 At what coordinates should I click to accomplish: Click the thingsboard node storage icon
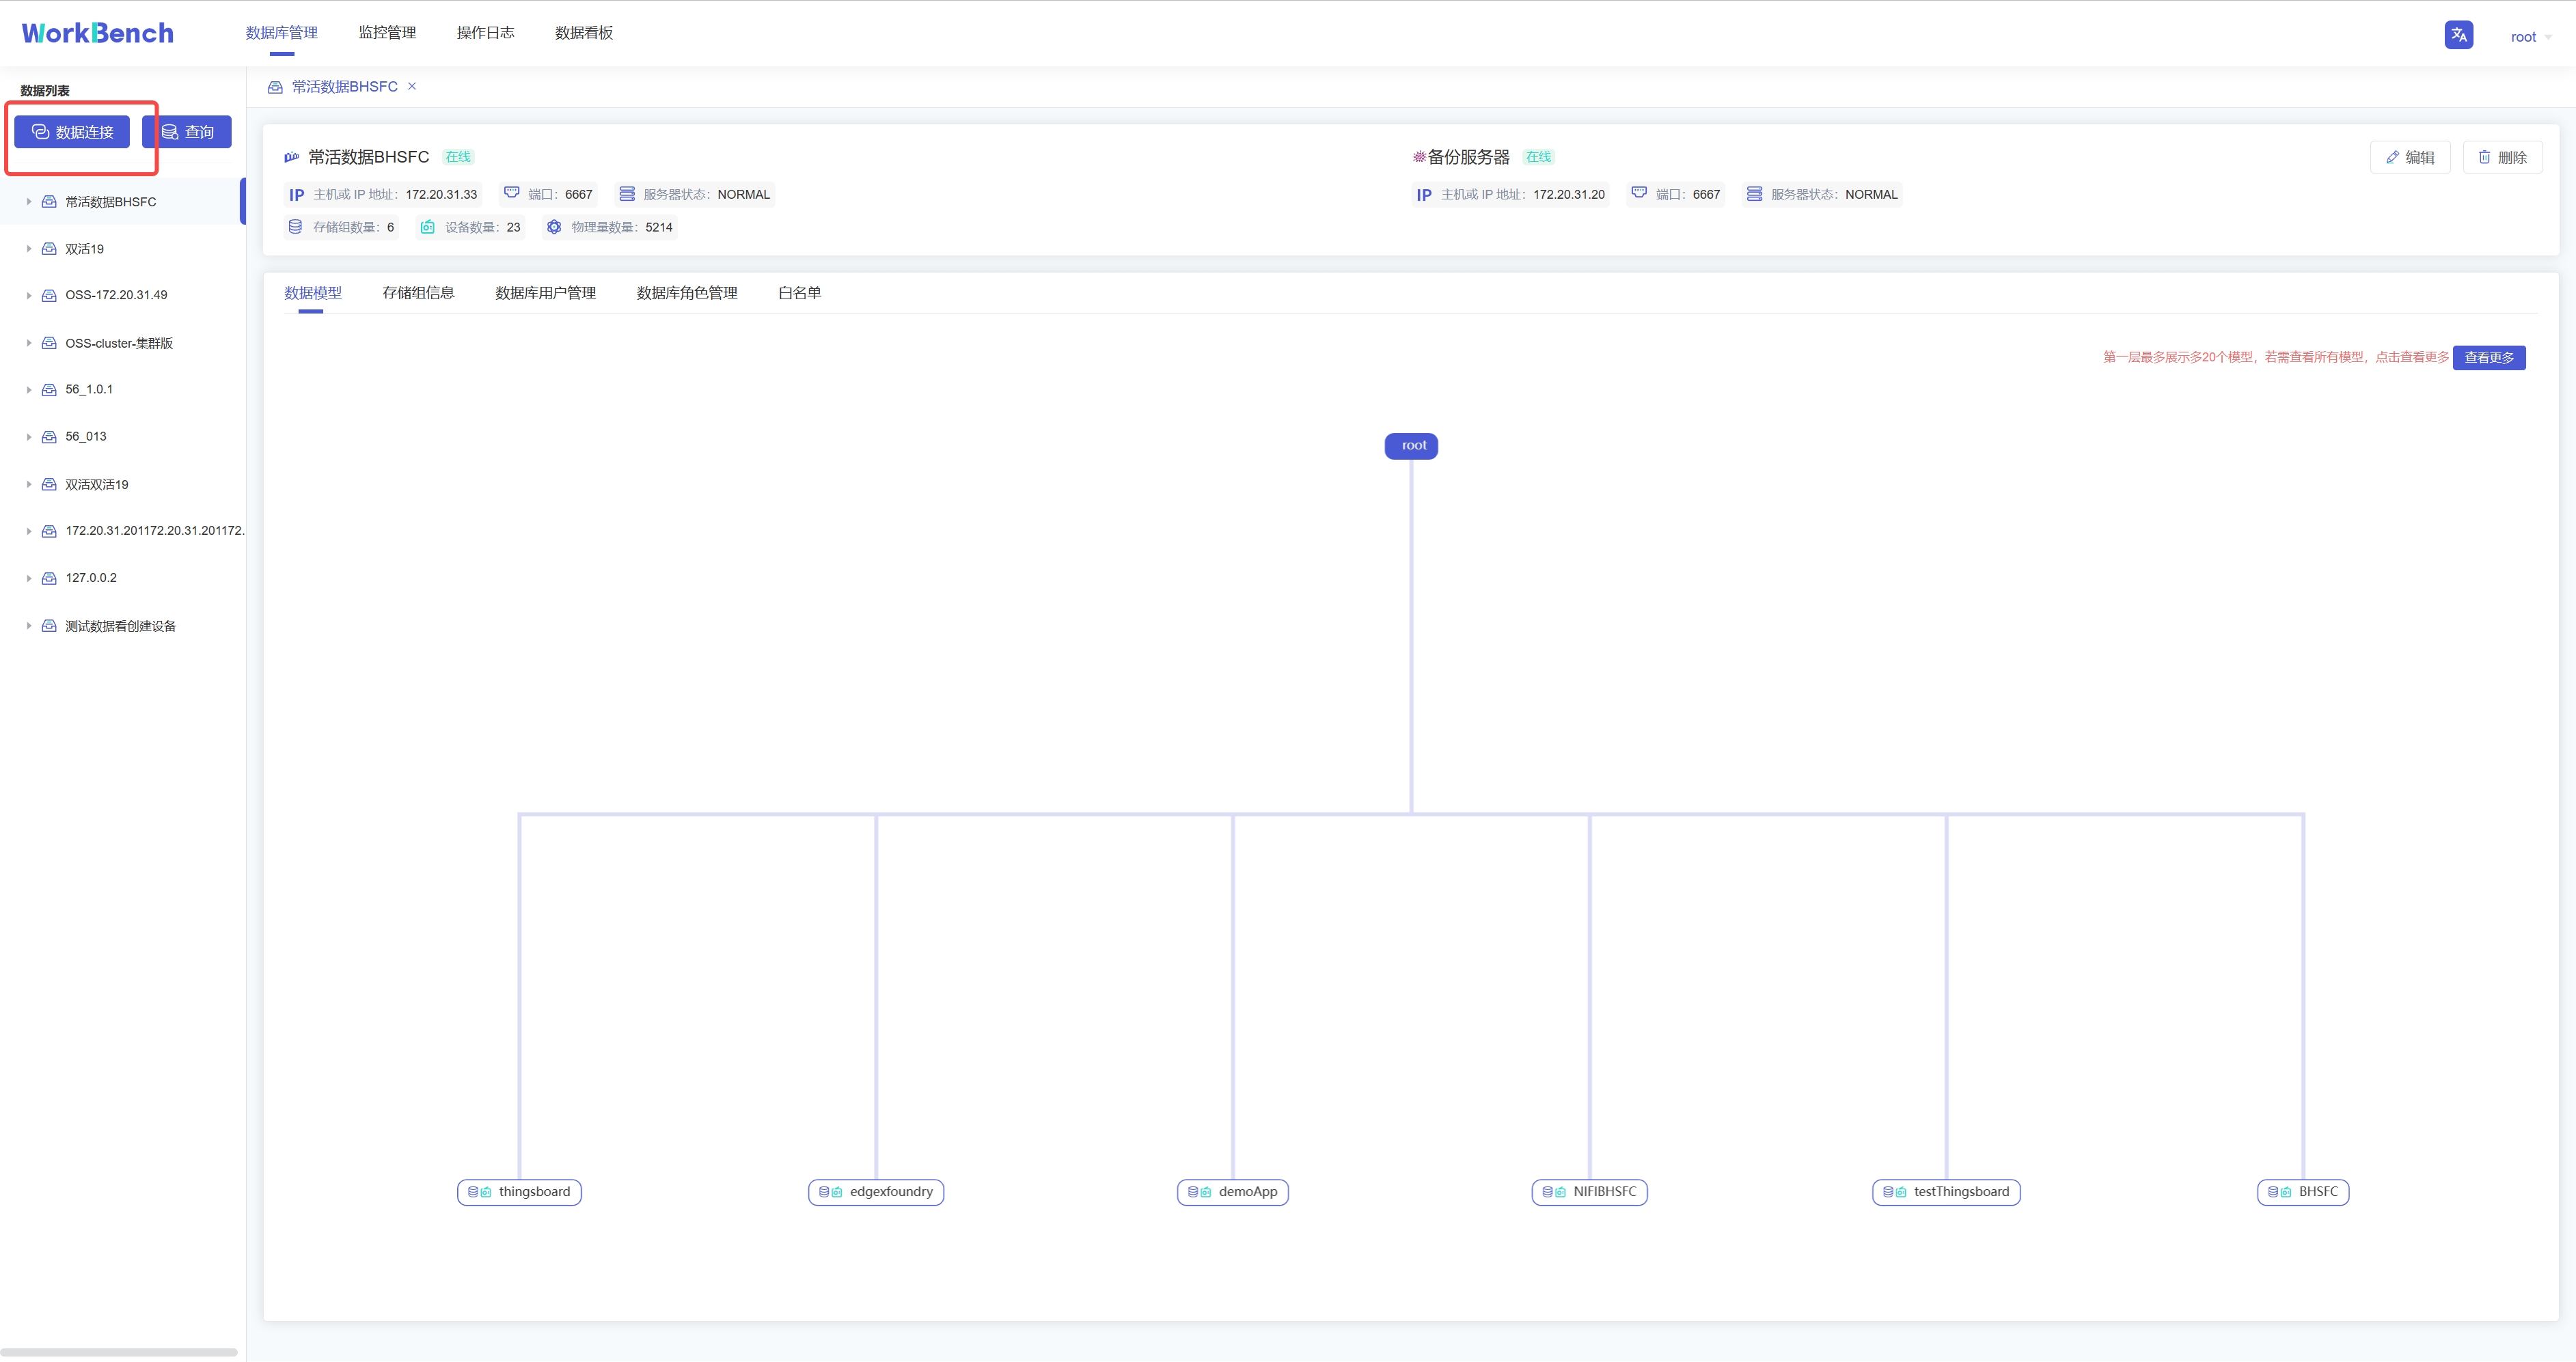(473, 1192)
